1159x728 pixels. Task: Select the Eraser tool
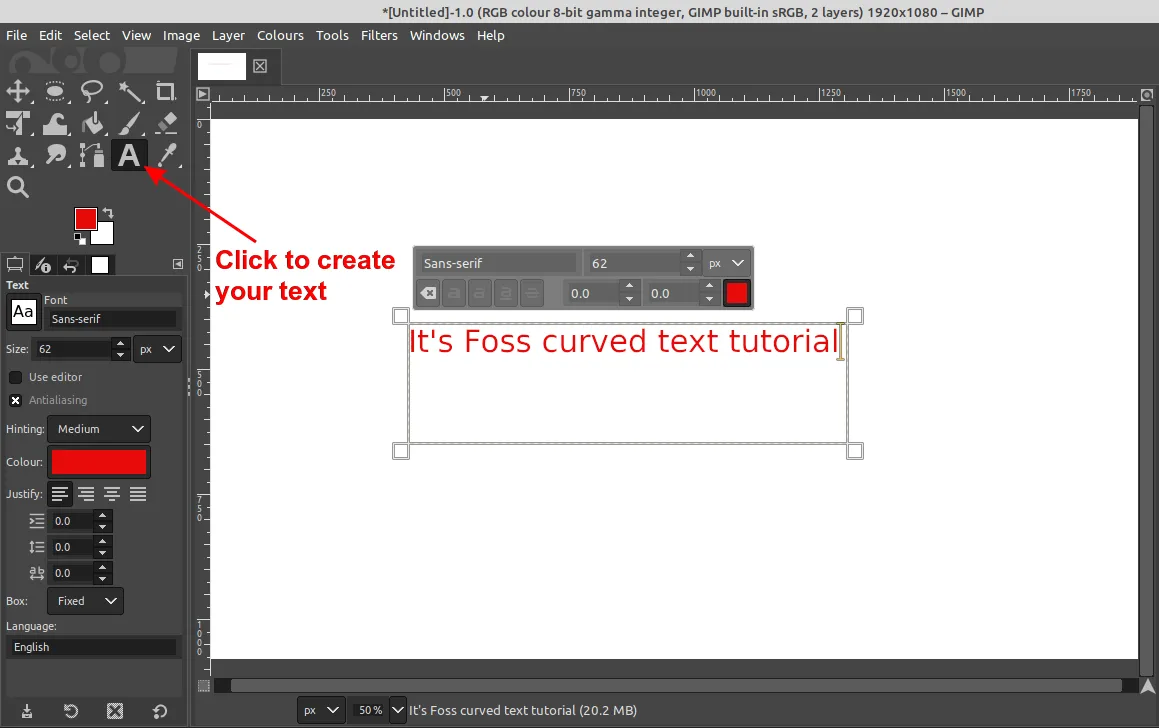[166, 123]
